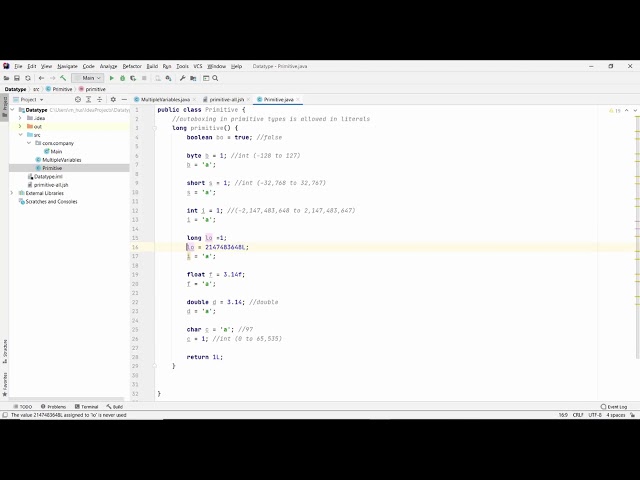Switch to MultipleVariables.java tab
The height and width of the screenshot is (480, 640).
pyautogui.click(x=165, y=99)
